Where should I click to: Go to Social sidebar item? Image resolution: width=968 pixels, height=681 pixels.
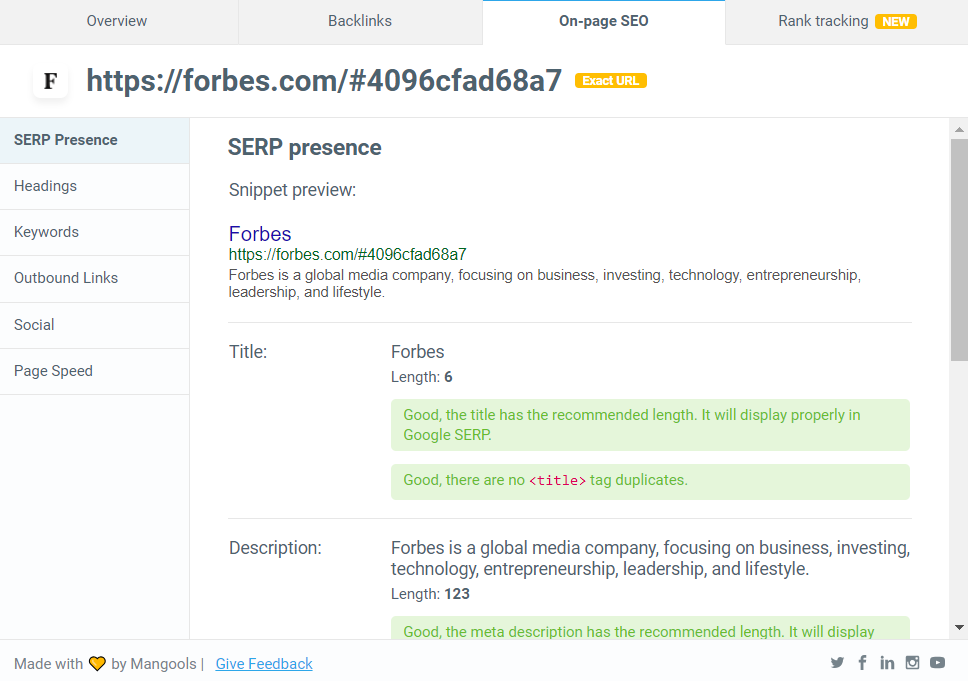click(x=34, y=325)
